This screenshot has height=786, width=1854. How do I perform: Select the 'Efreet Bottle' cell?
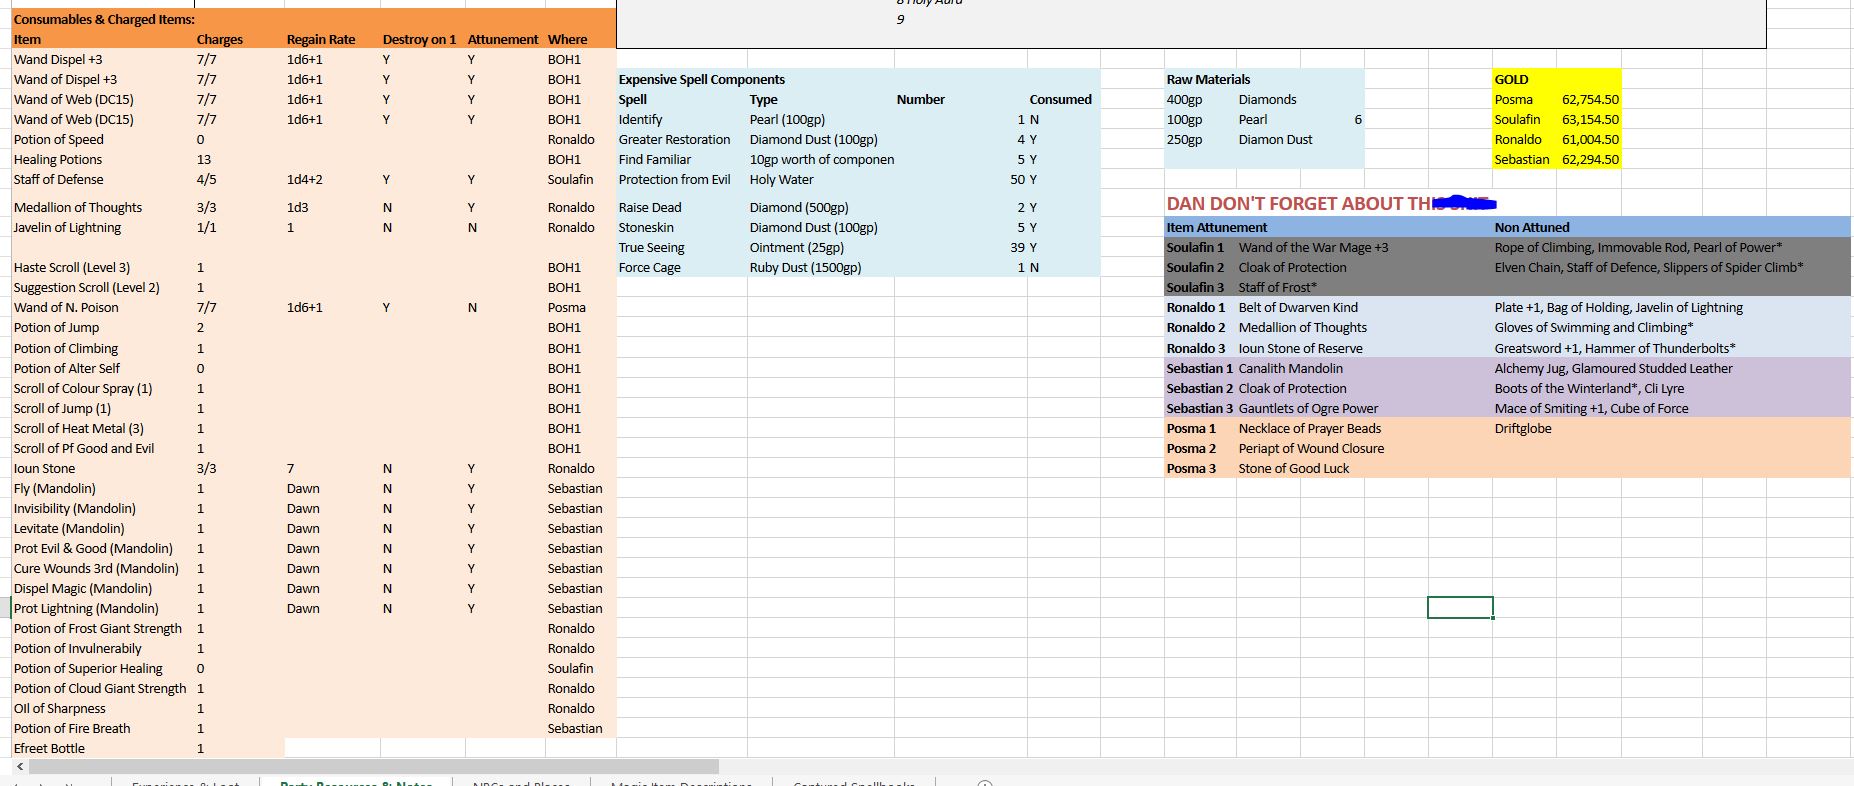click(49, 748)
